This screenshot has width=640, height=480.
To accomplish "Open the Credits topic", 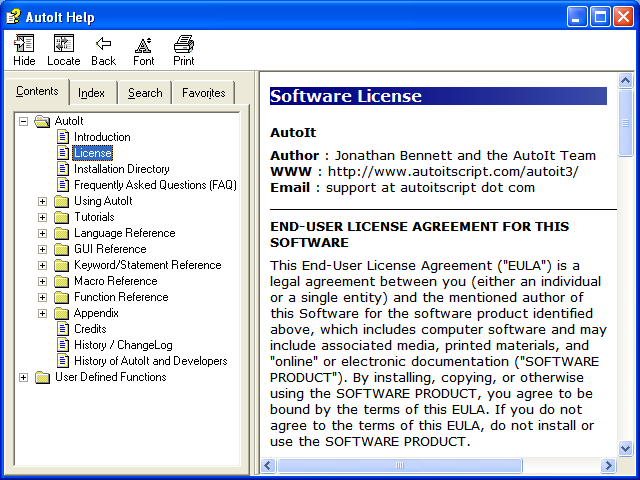I will [x=90, y=329].
